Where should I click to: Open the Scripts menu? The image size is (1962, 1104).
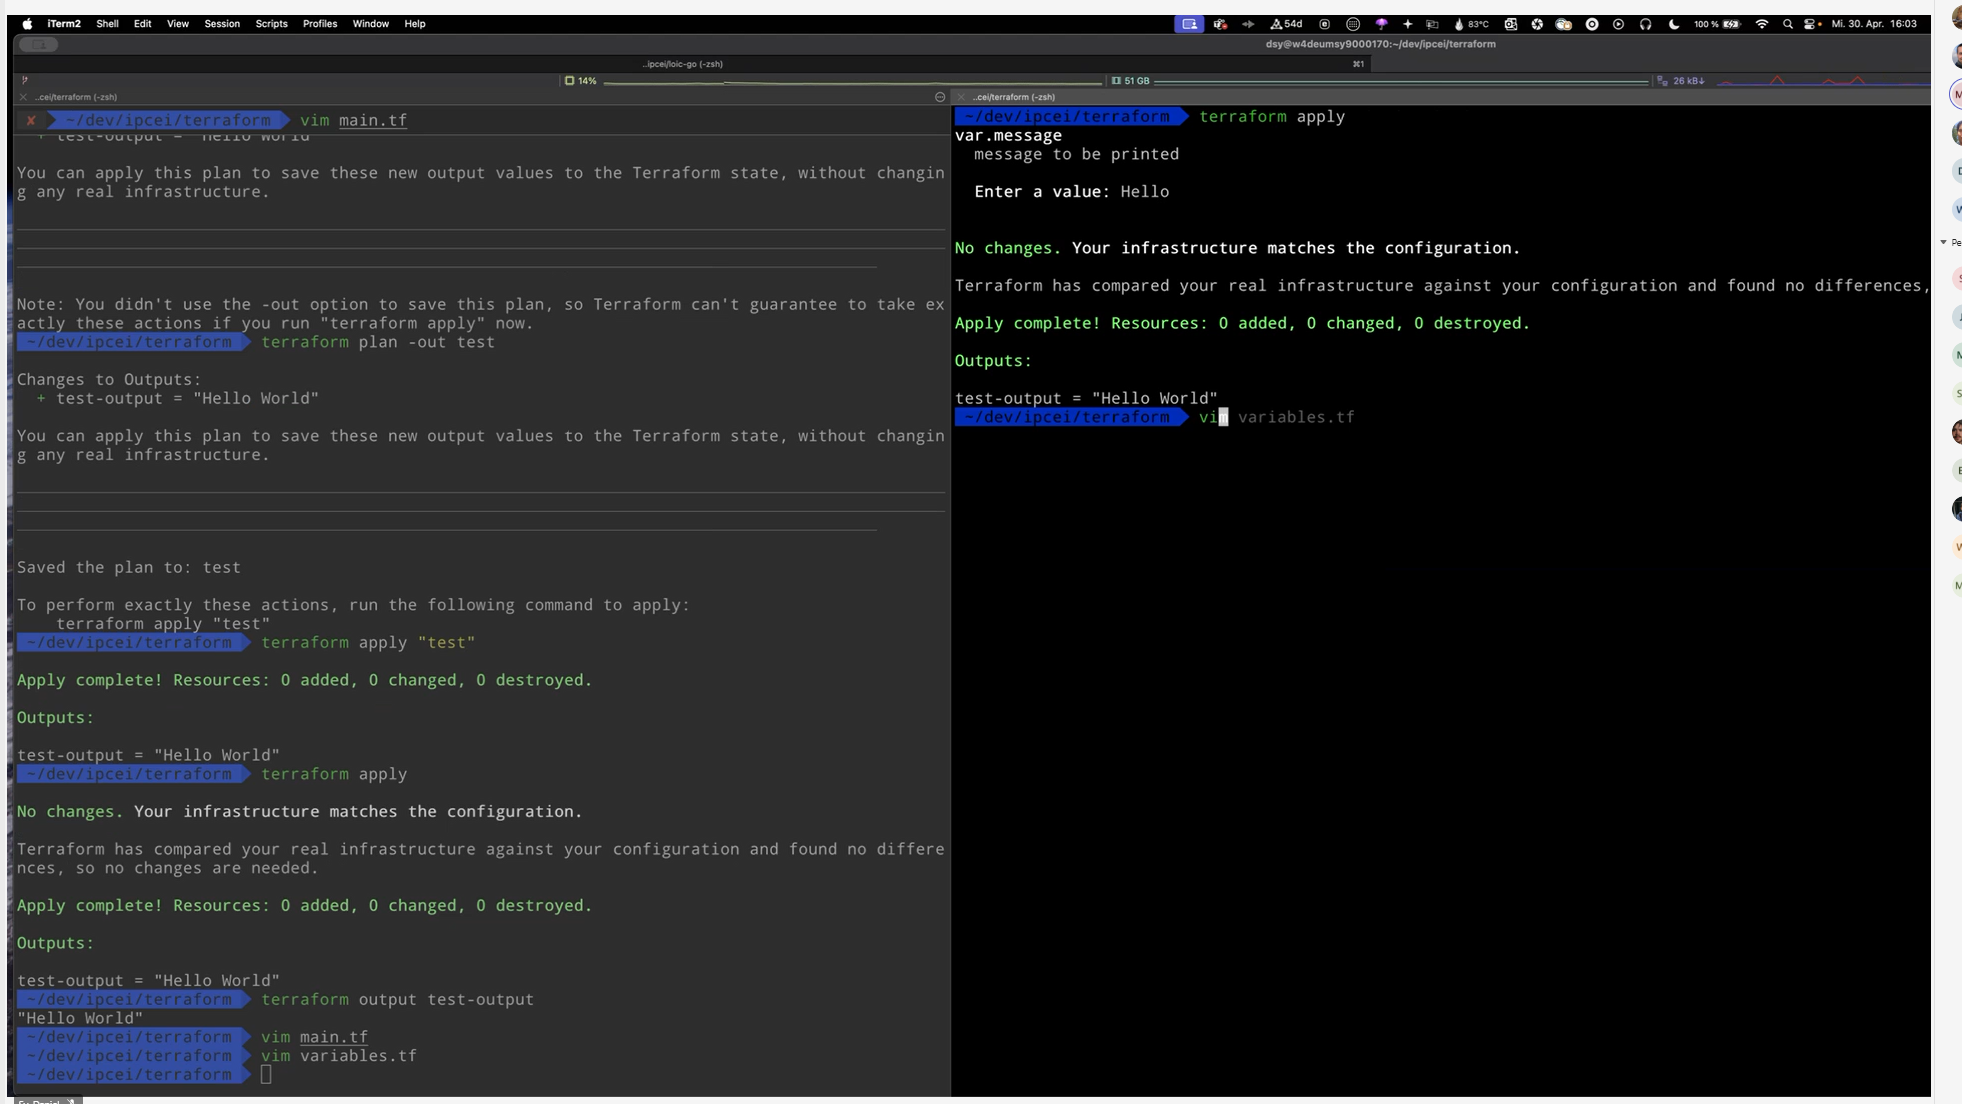click(271, 24)
